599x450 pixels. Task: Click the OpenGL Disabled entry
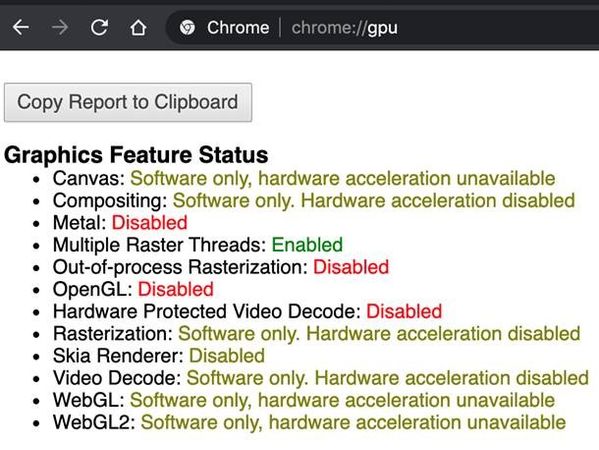pyautogui.click(x=175, y=289)
